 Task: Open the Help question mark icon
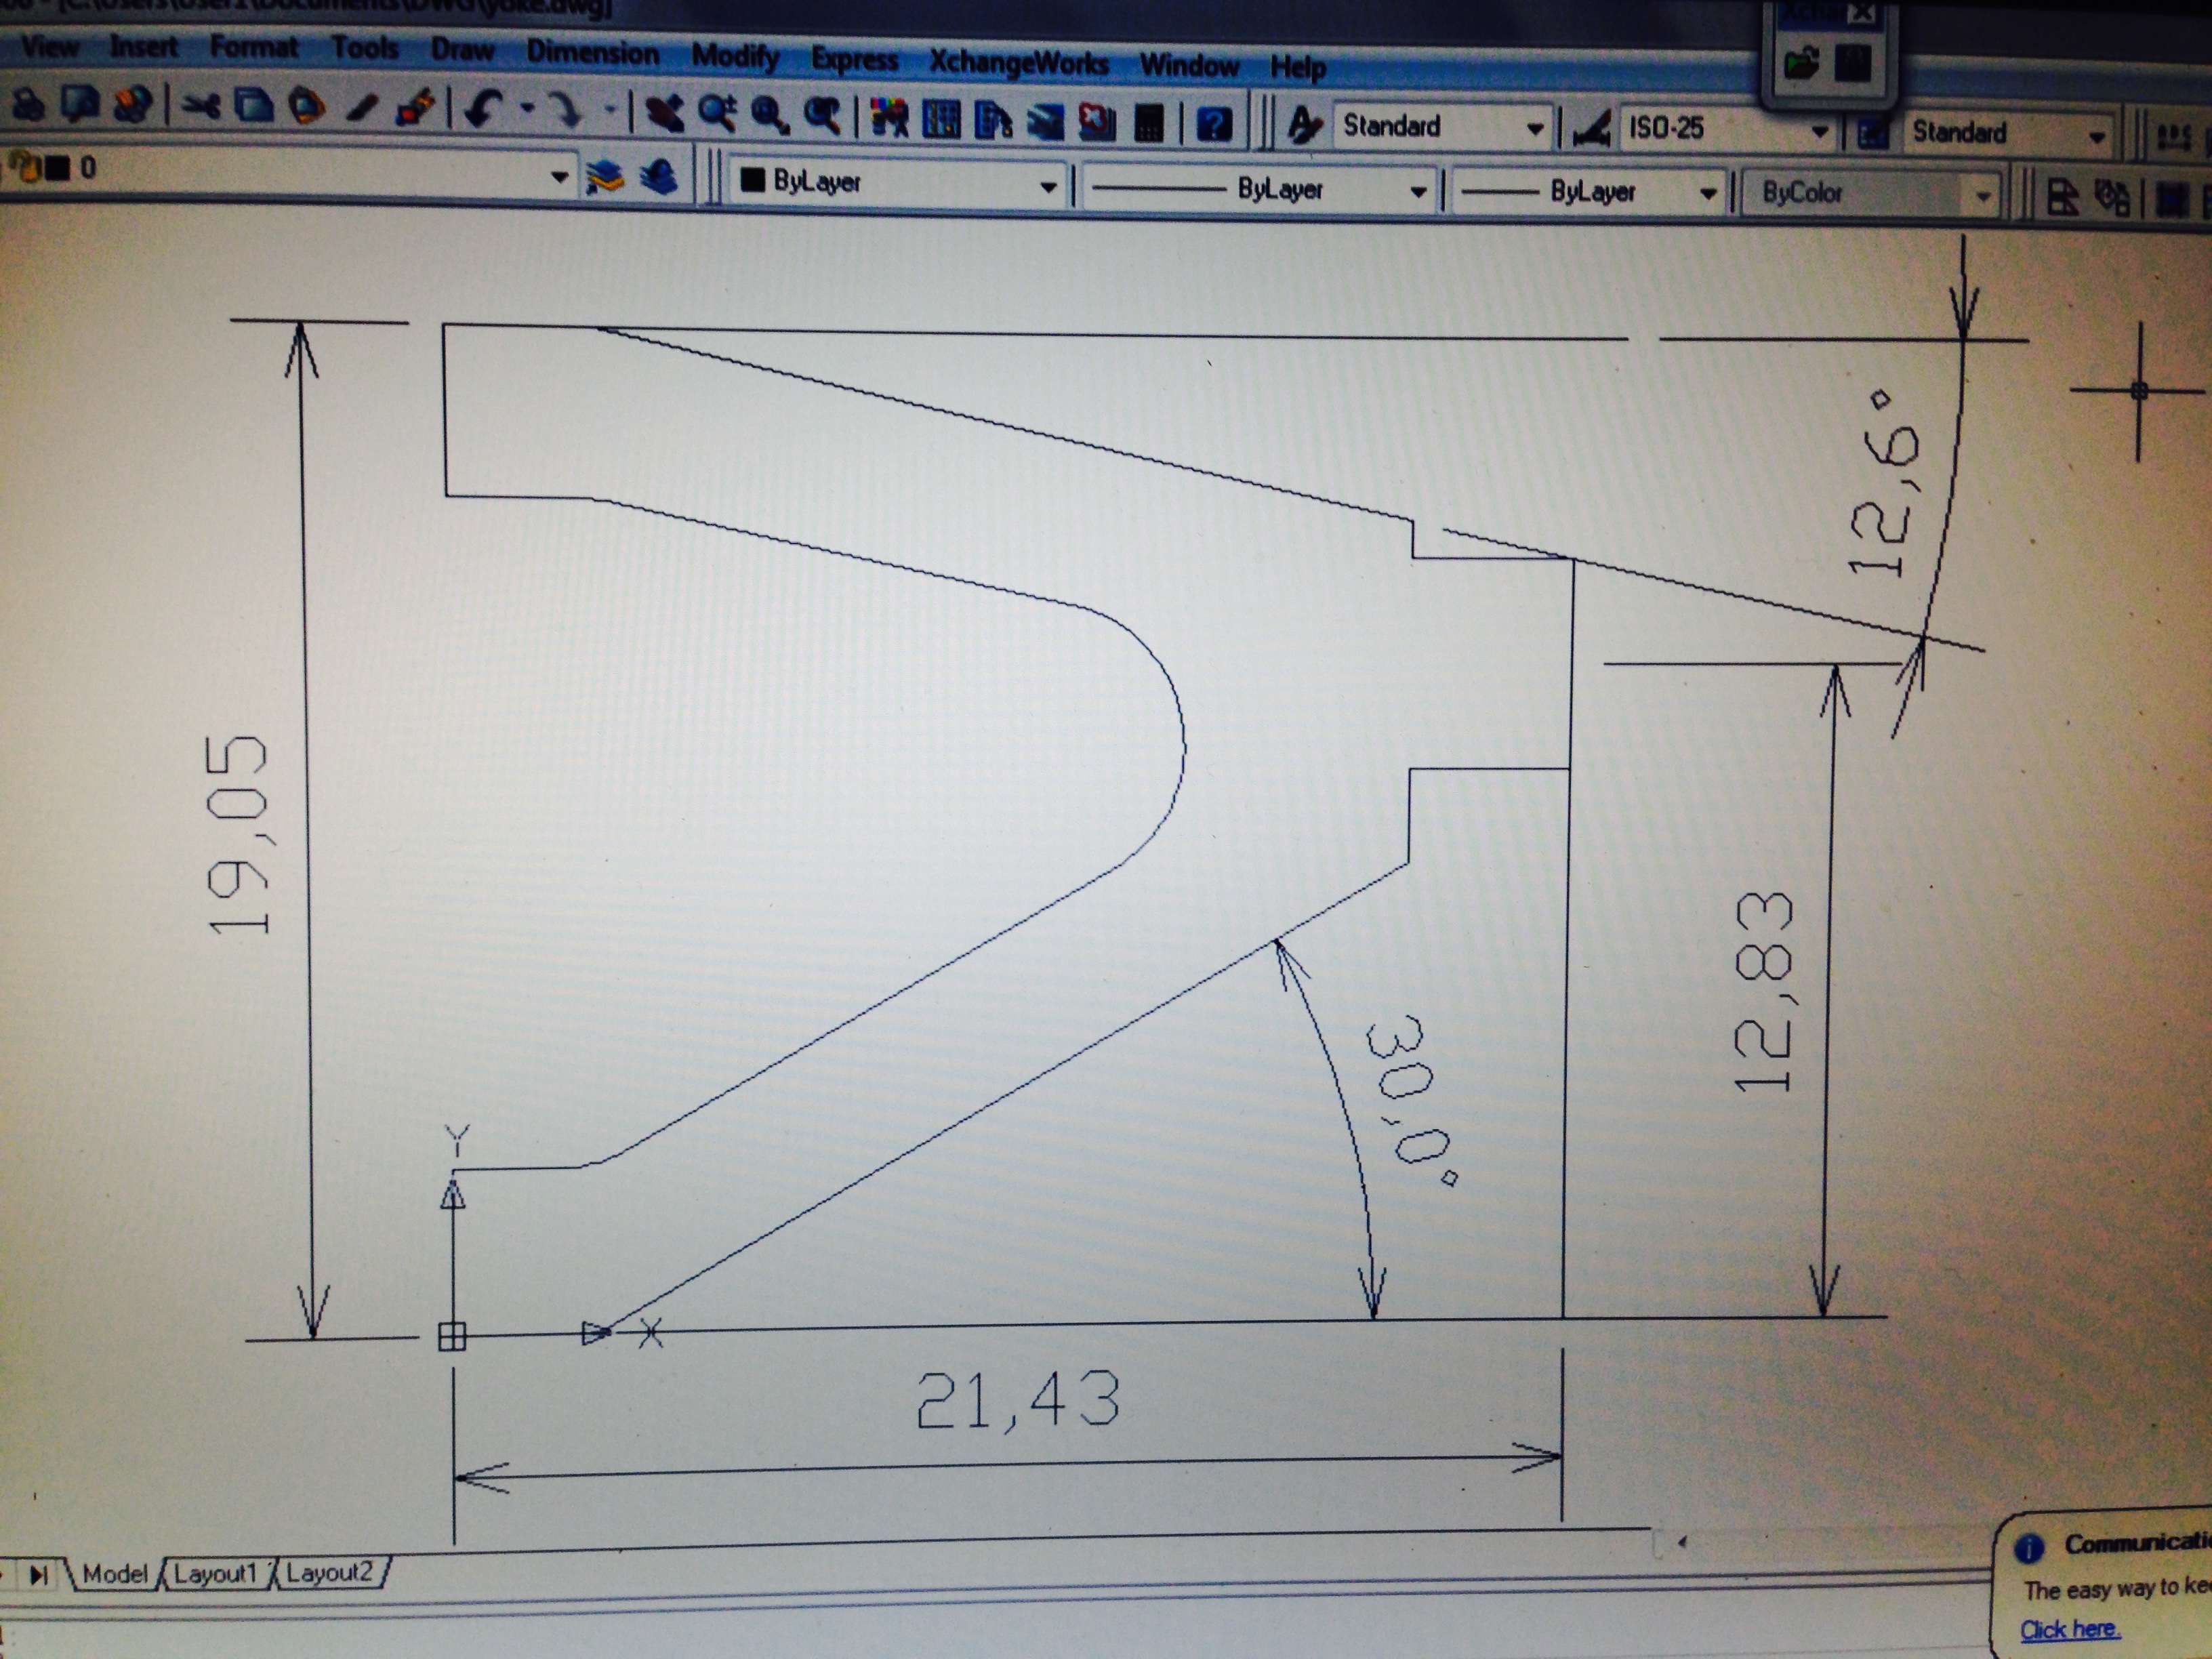1214,125
